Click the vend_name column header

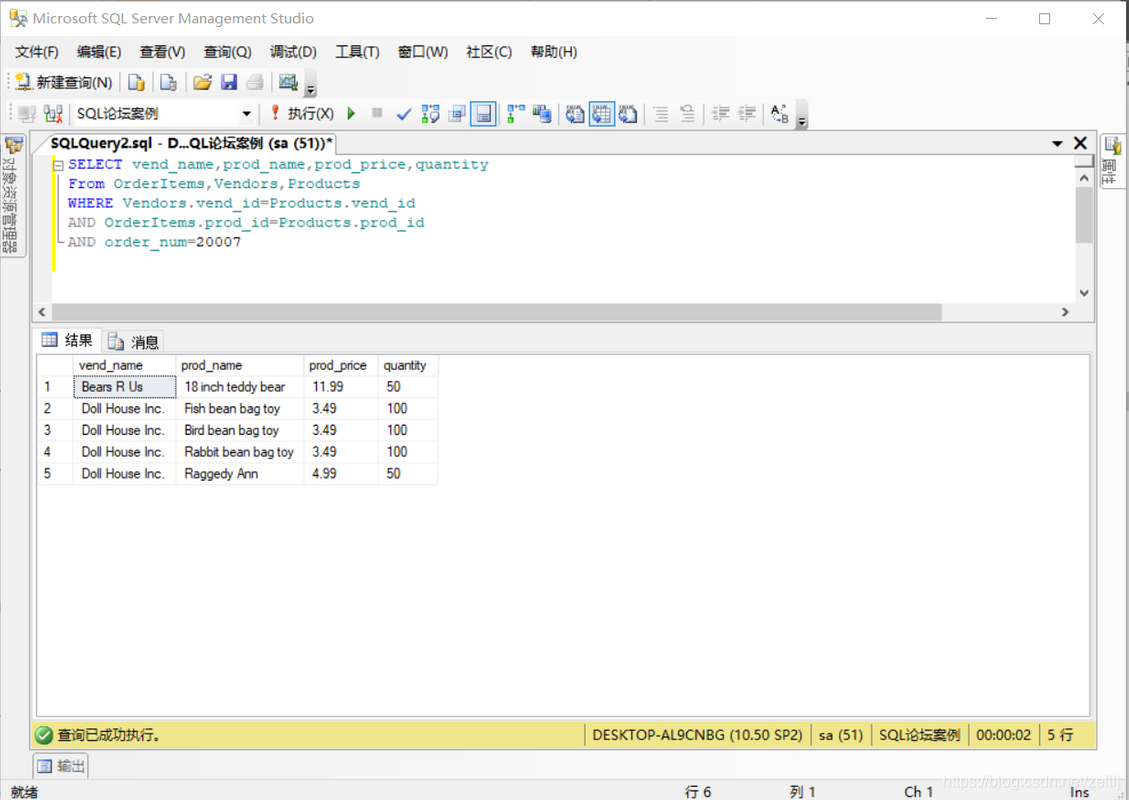pos(124,365)
